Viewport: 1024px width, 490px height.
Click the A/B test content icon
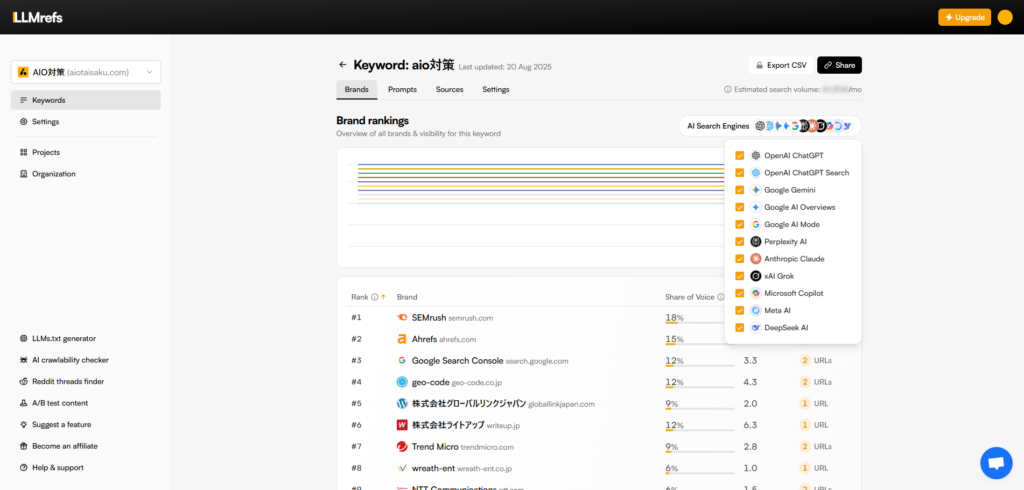point(23,403)
